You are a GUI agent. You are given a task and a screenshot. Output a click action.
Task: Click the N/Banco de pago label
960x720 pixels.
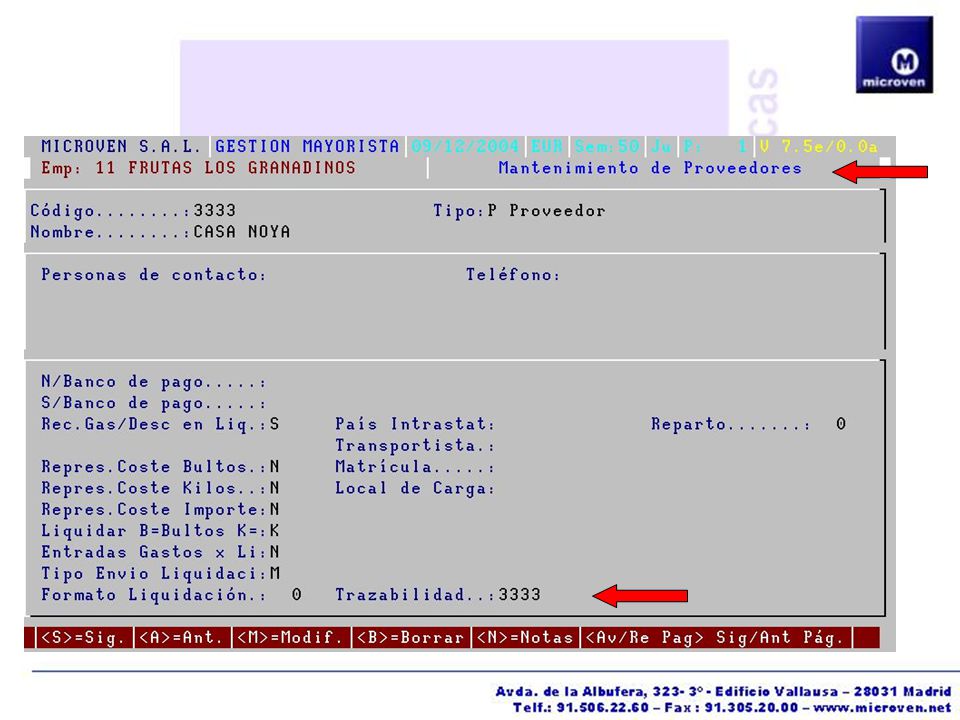tap(154, 382)
